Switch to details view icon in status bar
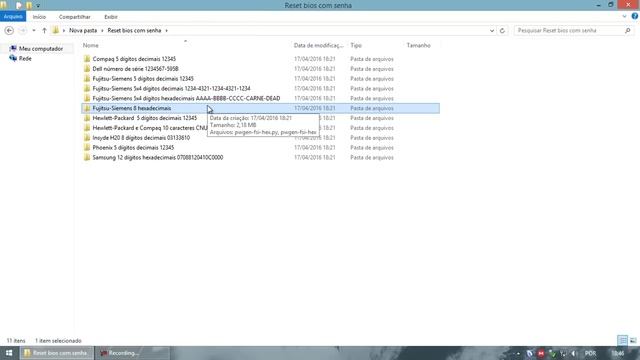Screen dimensions: 640x360 (x=622, y=340)
